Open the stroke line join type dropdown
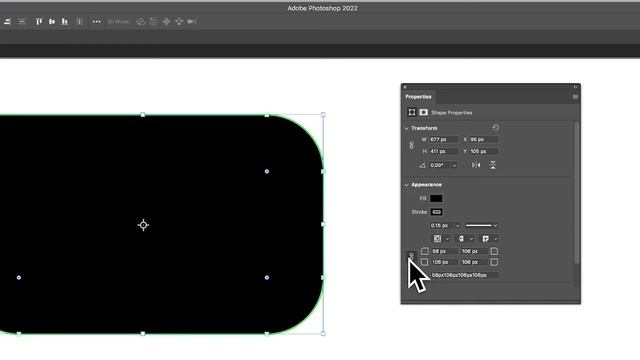 click(x=489, y=239)
